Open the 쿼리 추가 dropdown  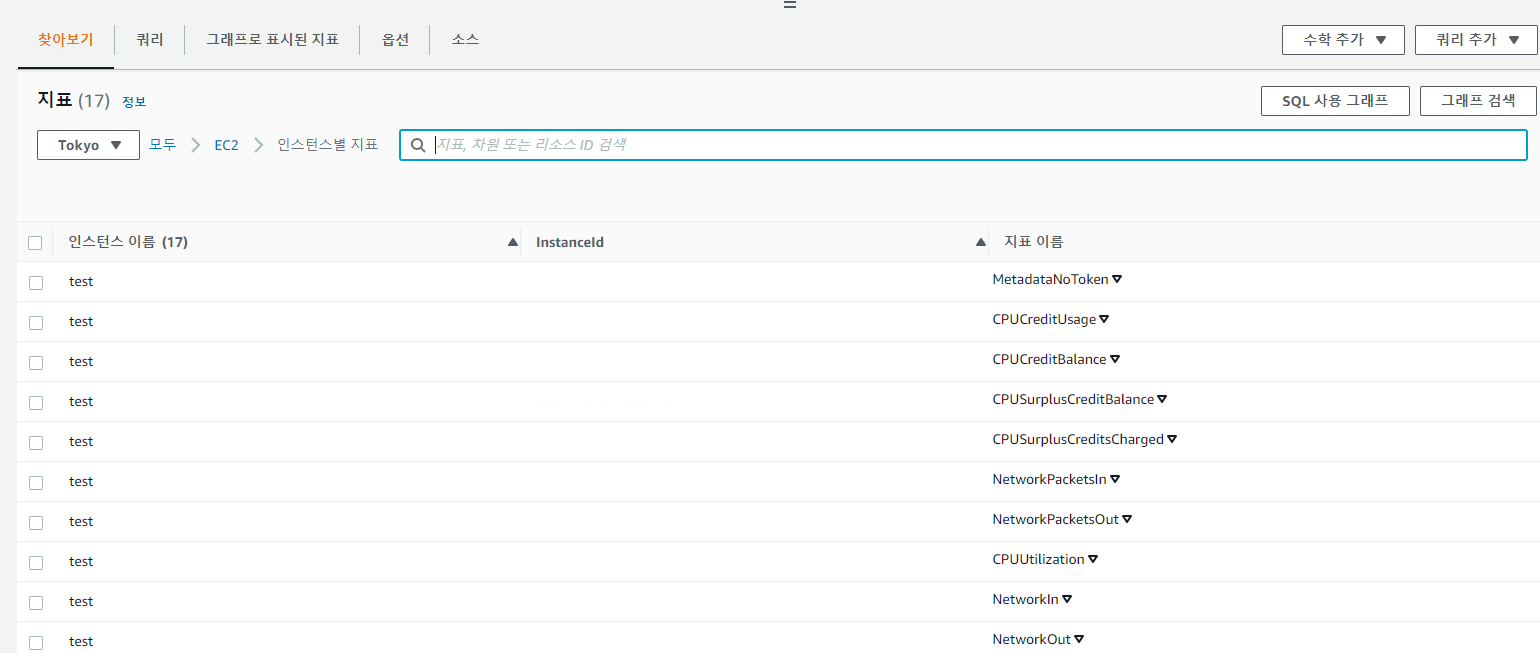[1476, 40]
